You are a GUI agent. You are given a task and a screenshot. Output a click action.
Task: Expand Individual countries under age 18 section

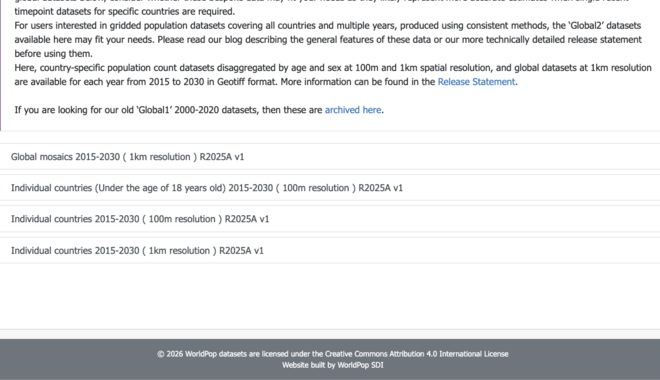tap(330, 188)
